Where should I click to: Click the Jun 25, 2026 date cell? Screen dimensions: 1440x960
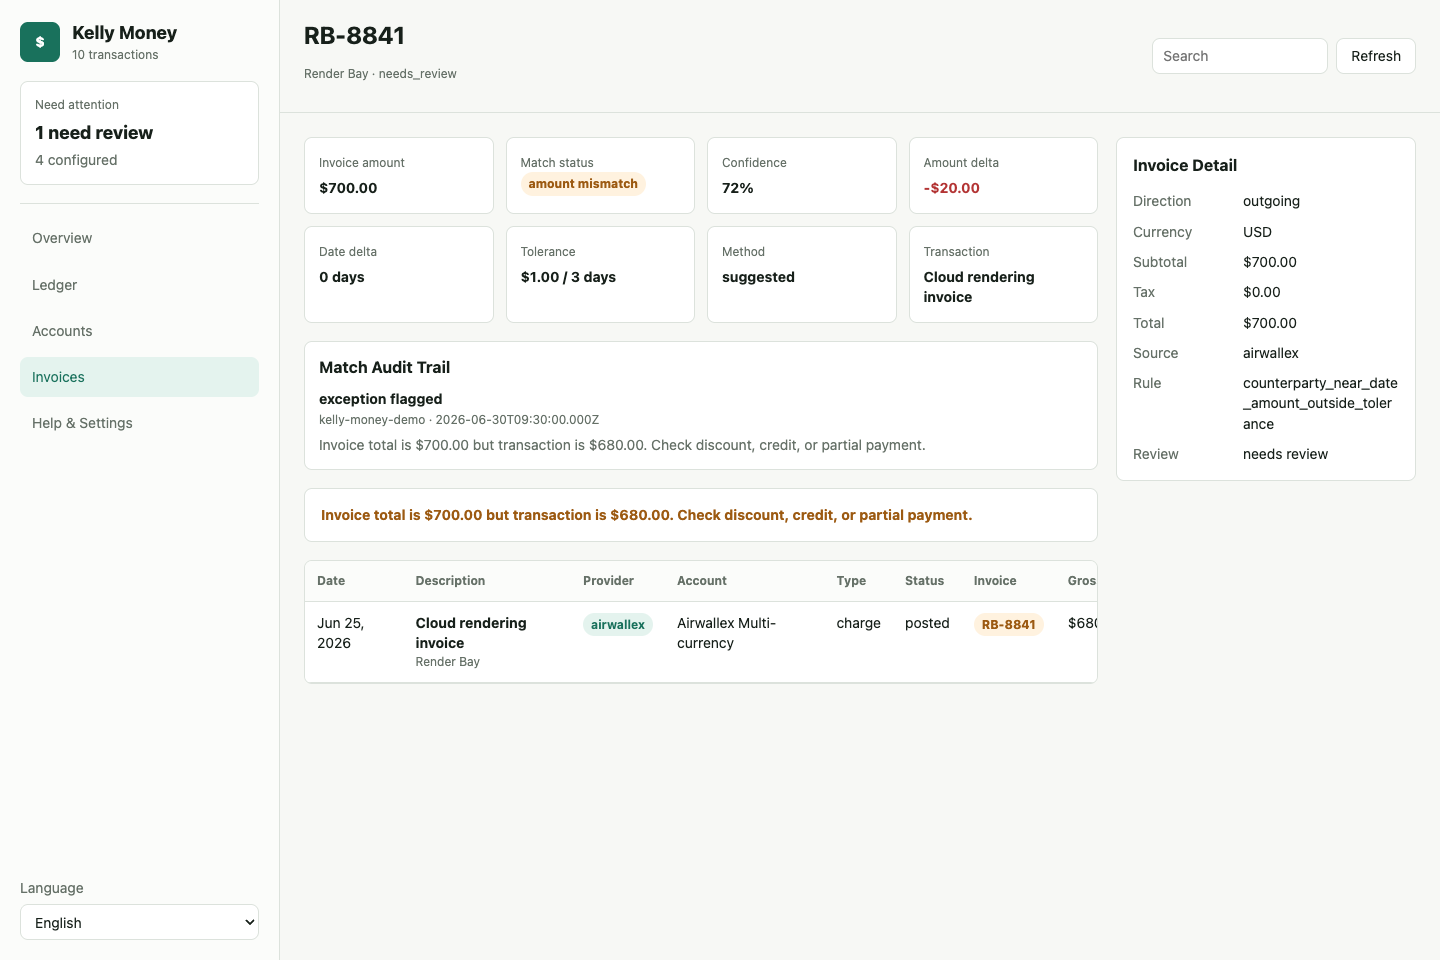341,633
